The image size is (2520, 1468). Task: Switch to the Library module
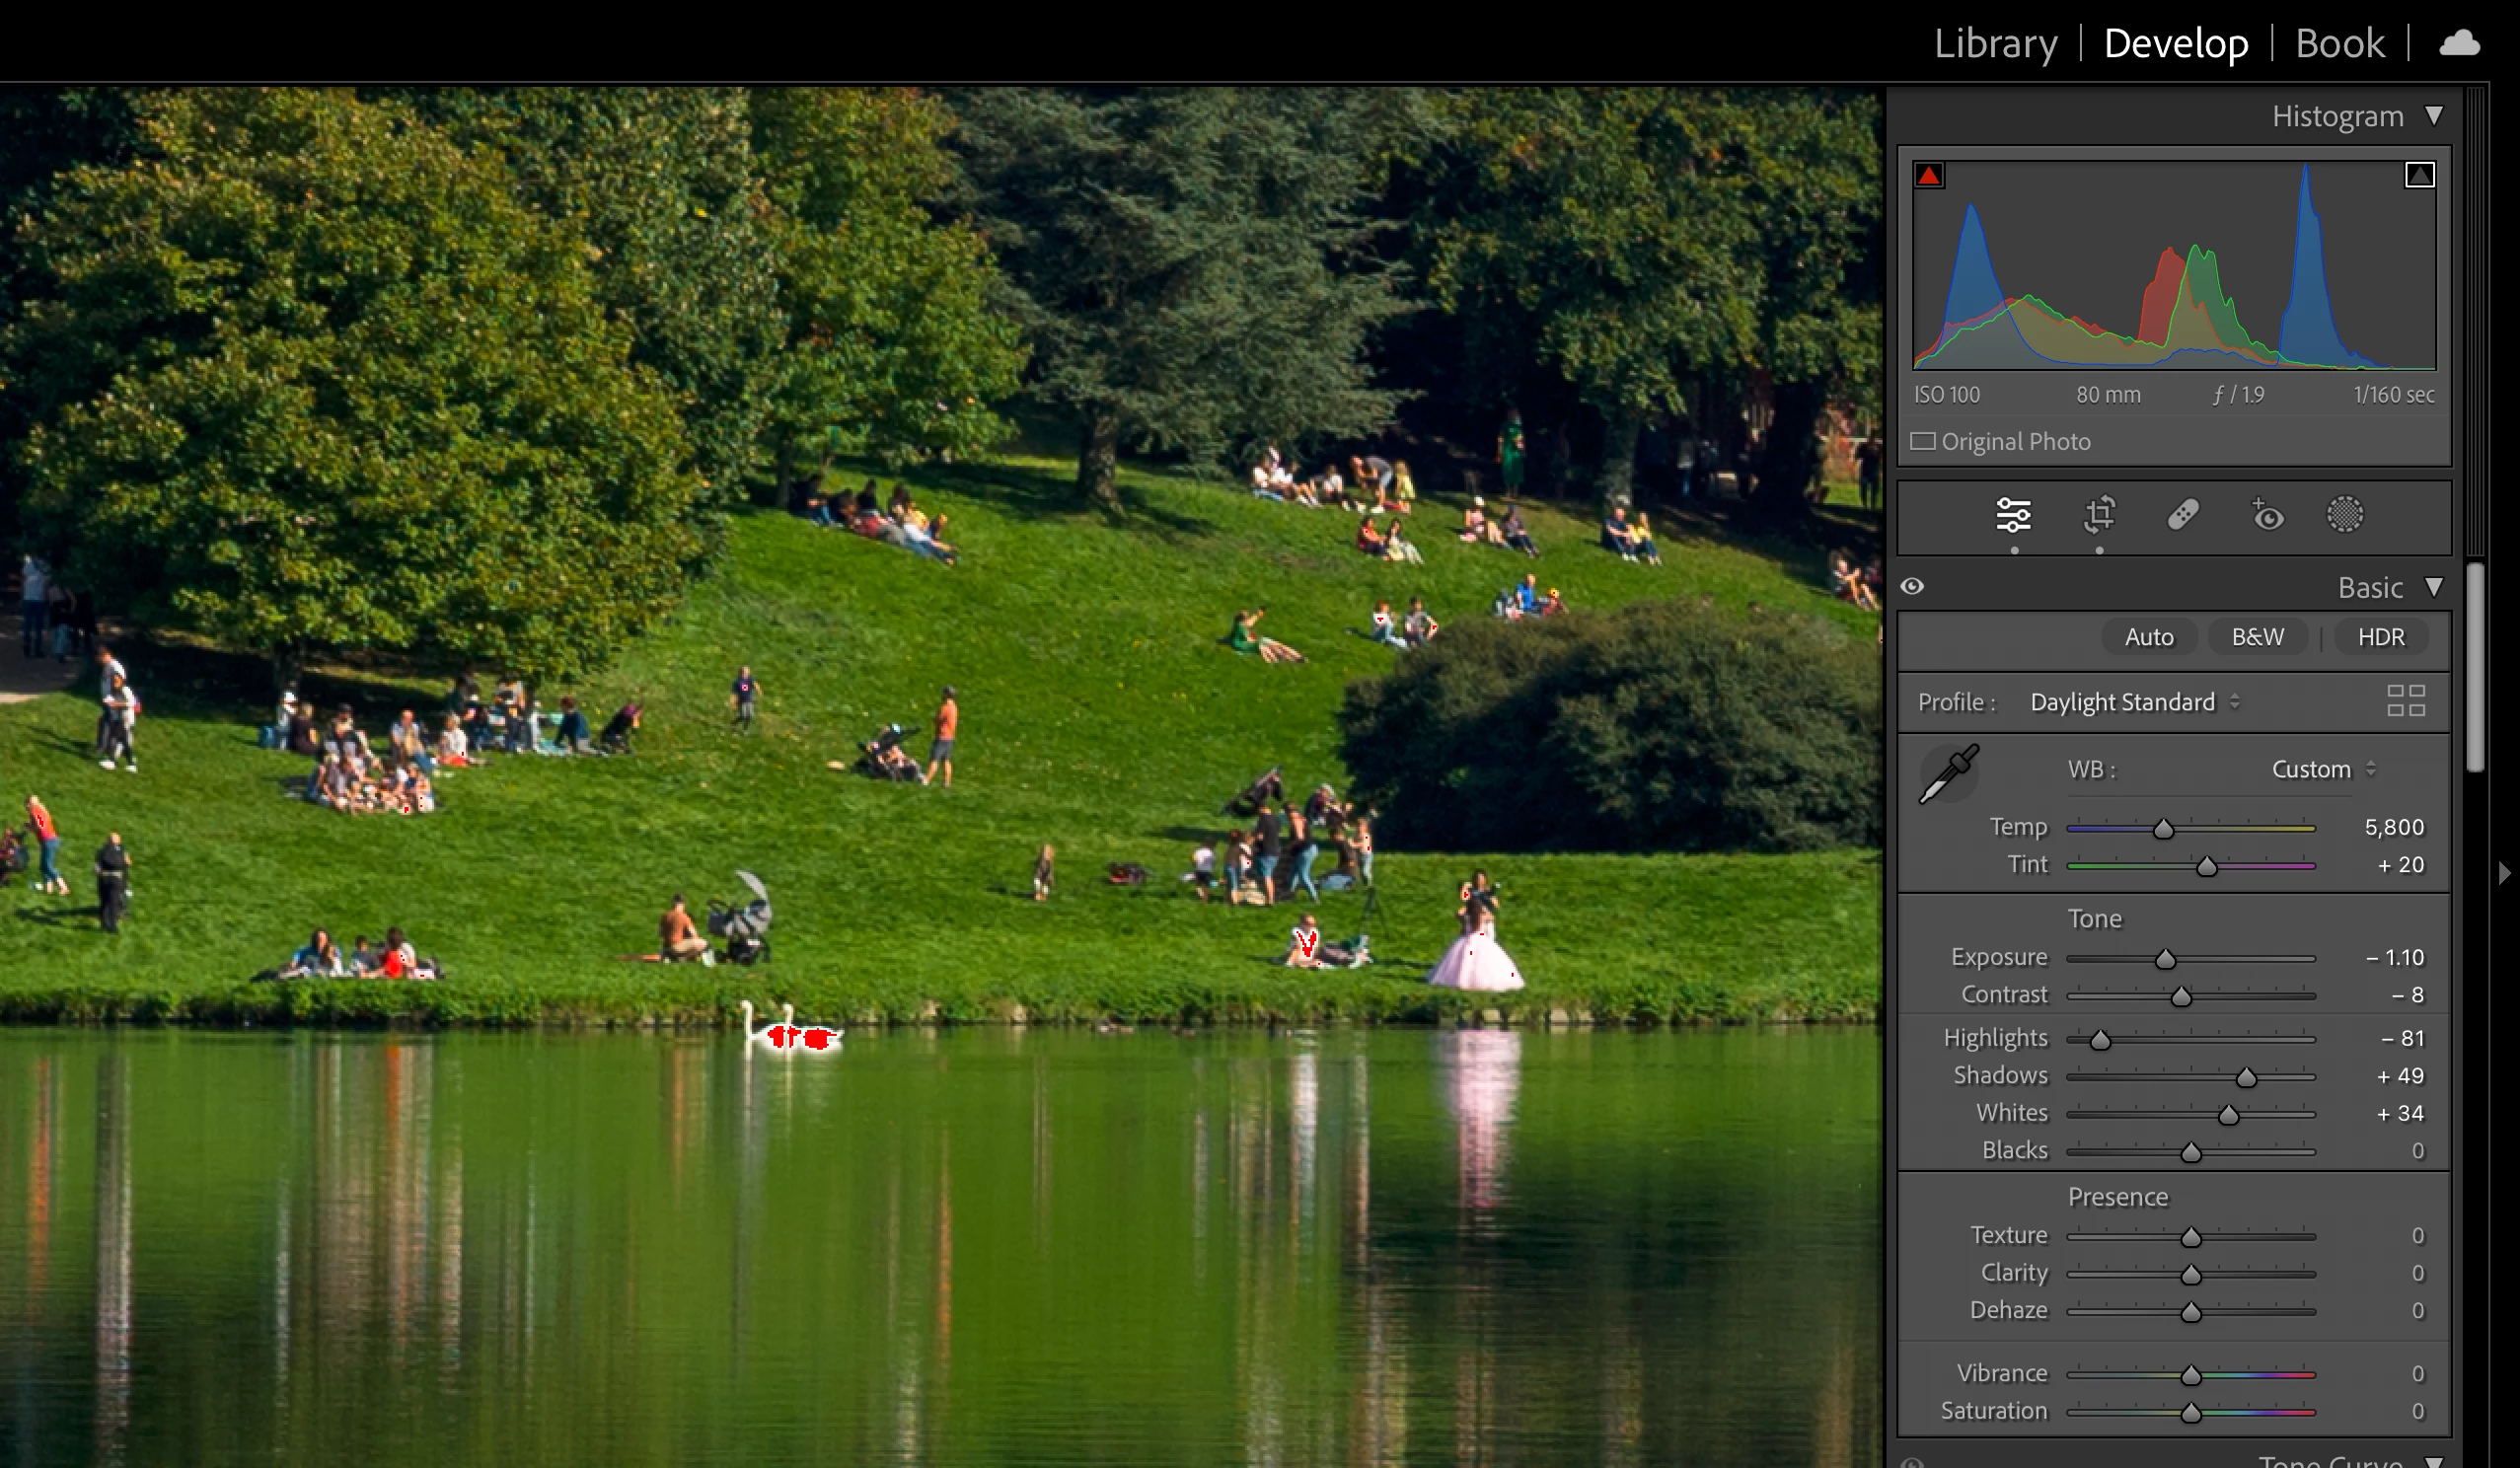[x=1995, y=43]
